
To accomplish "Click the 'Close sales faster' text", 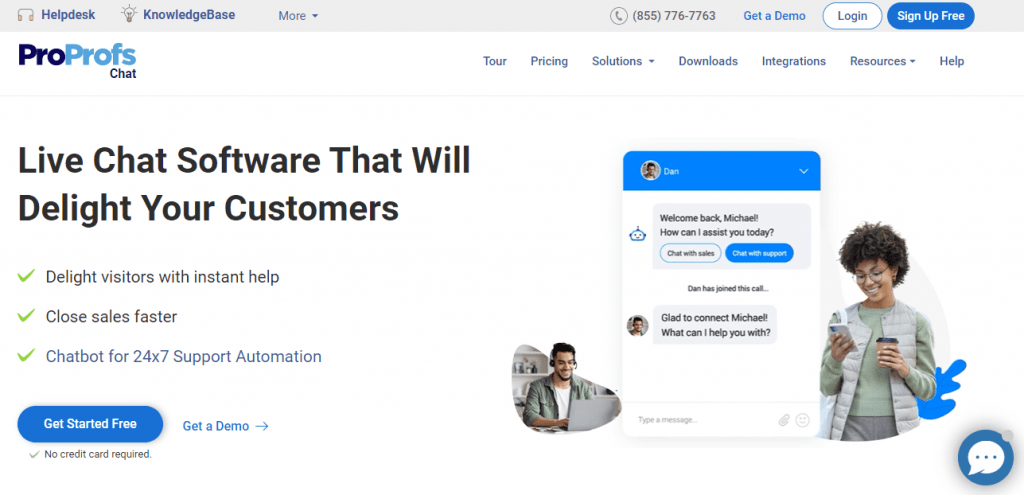I will click(x=111, y=317).
